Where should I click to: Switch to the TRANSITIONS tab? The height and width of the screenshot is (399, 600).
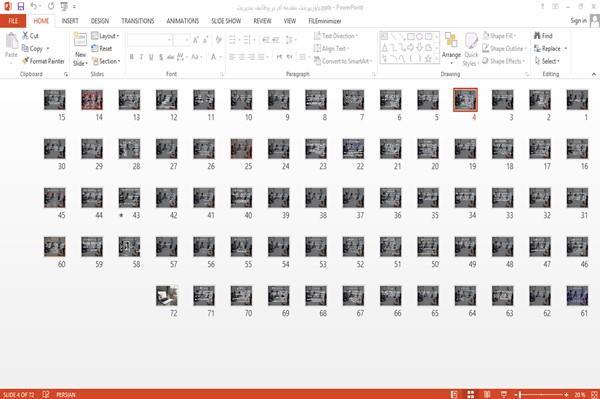[138, 21]
